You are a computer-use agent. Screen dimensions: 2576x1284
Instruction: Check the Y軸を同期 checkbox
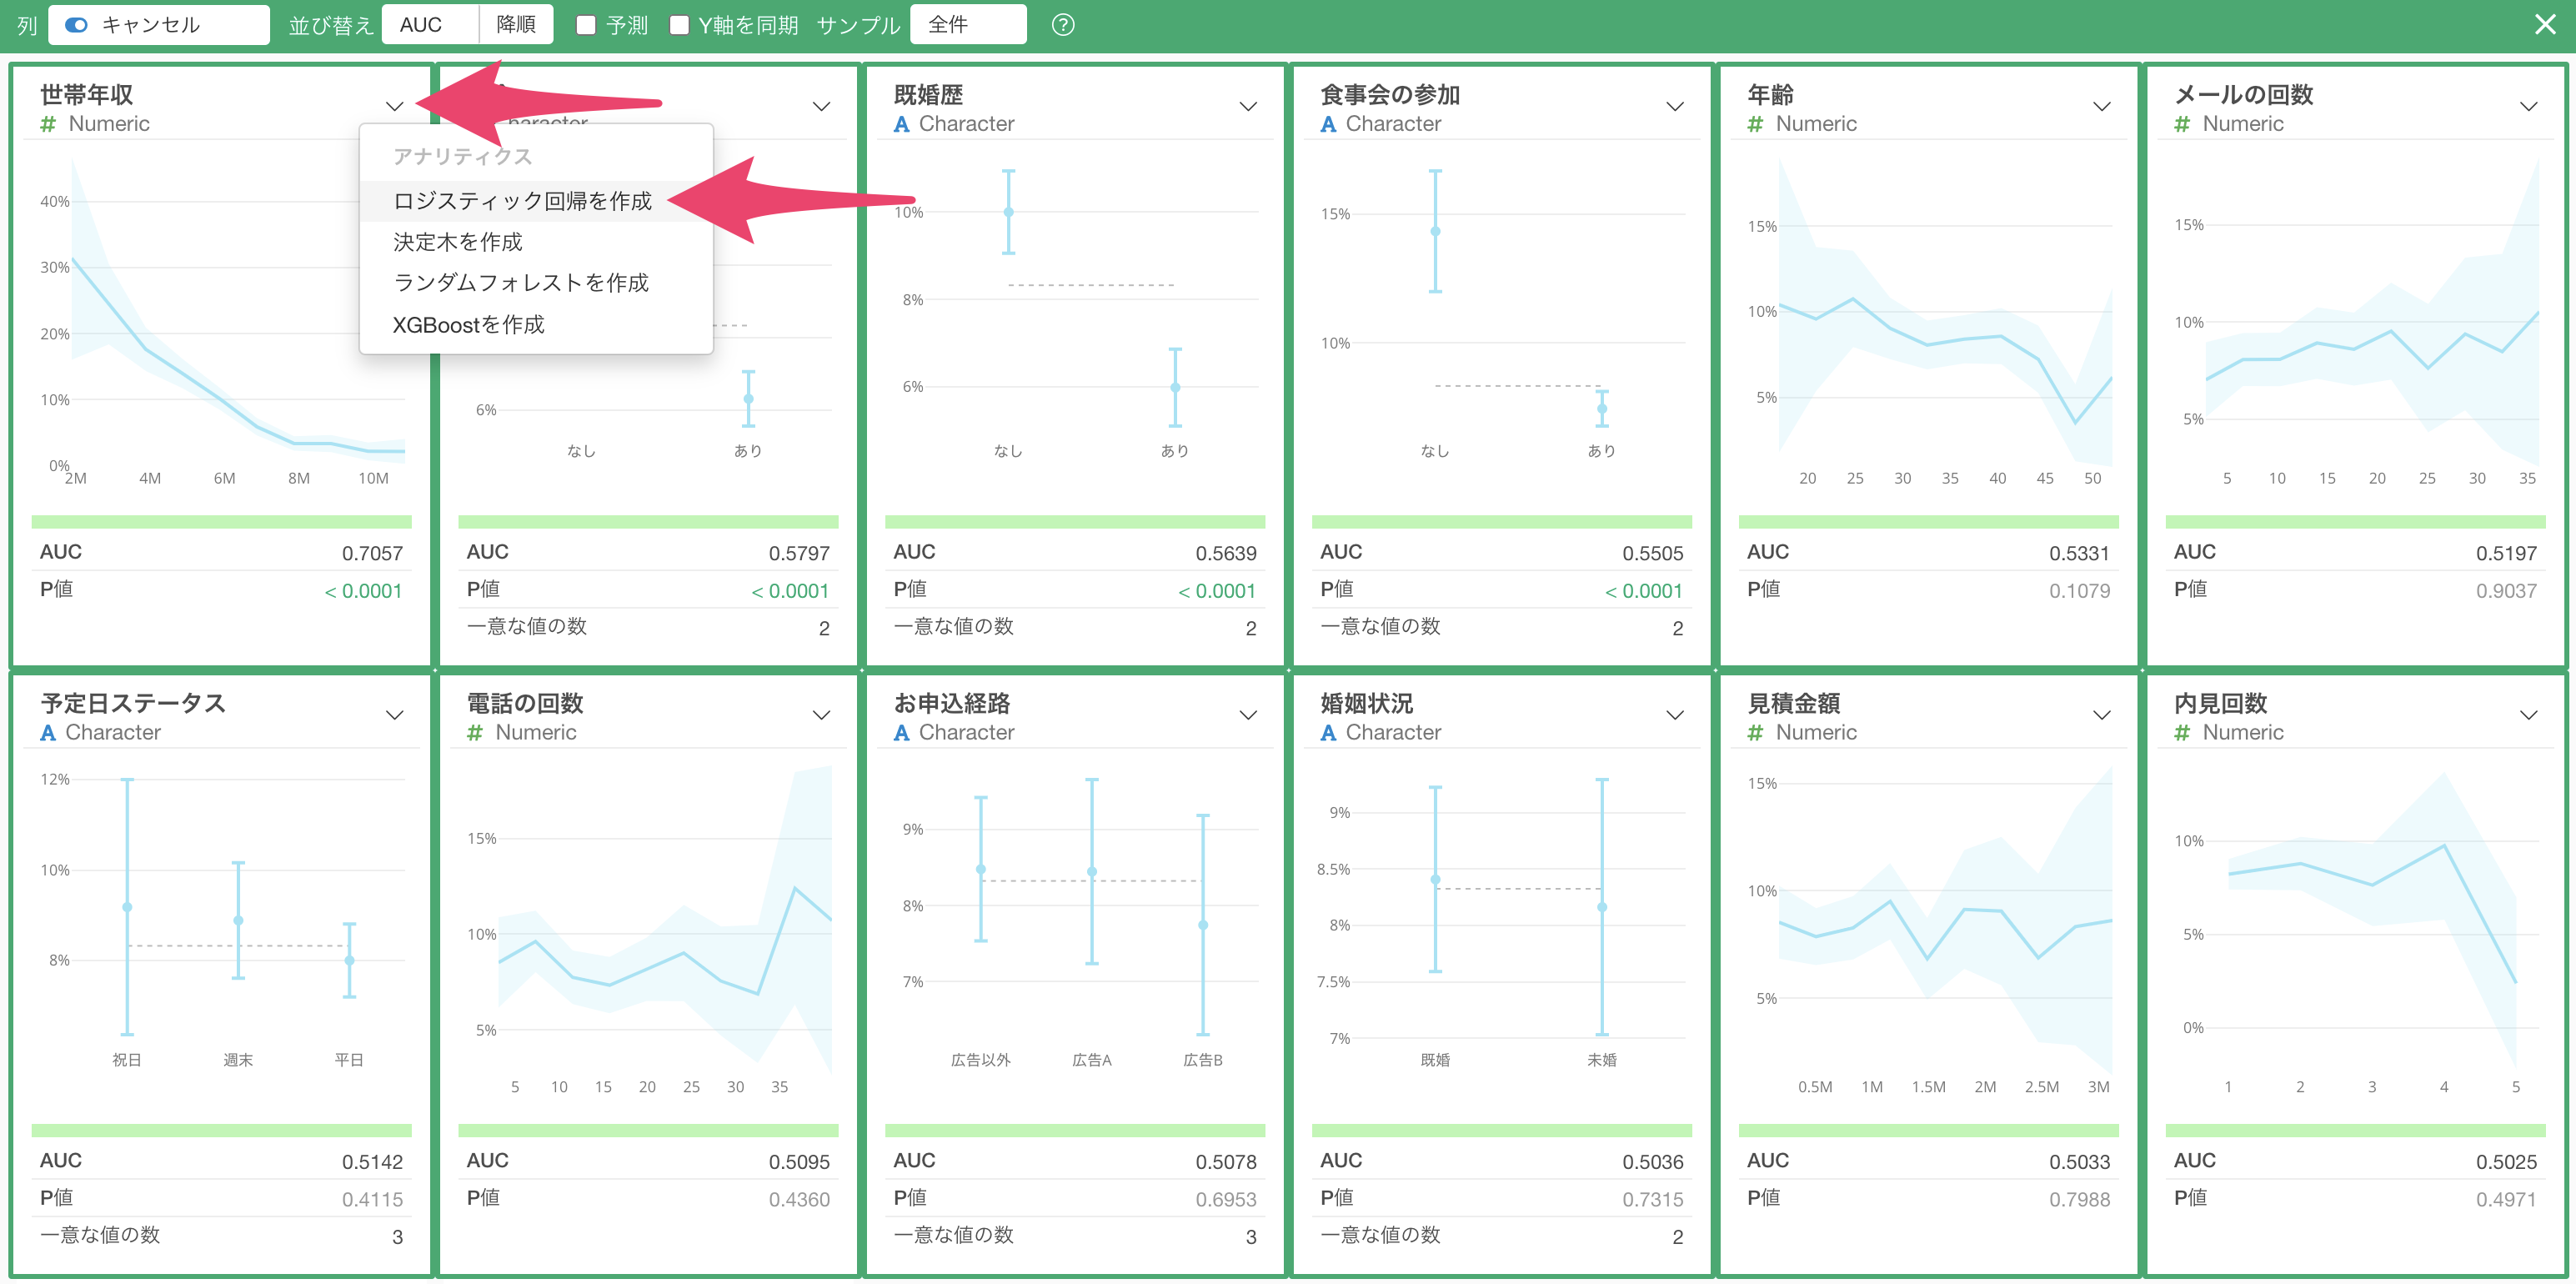click(679, 25)
